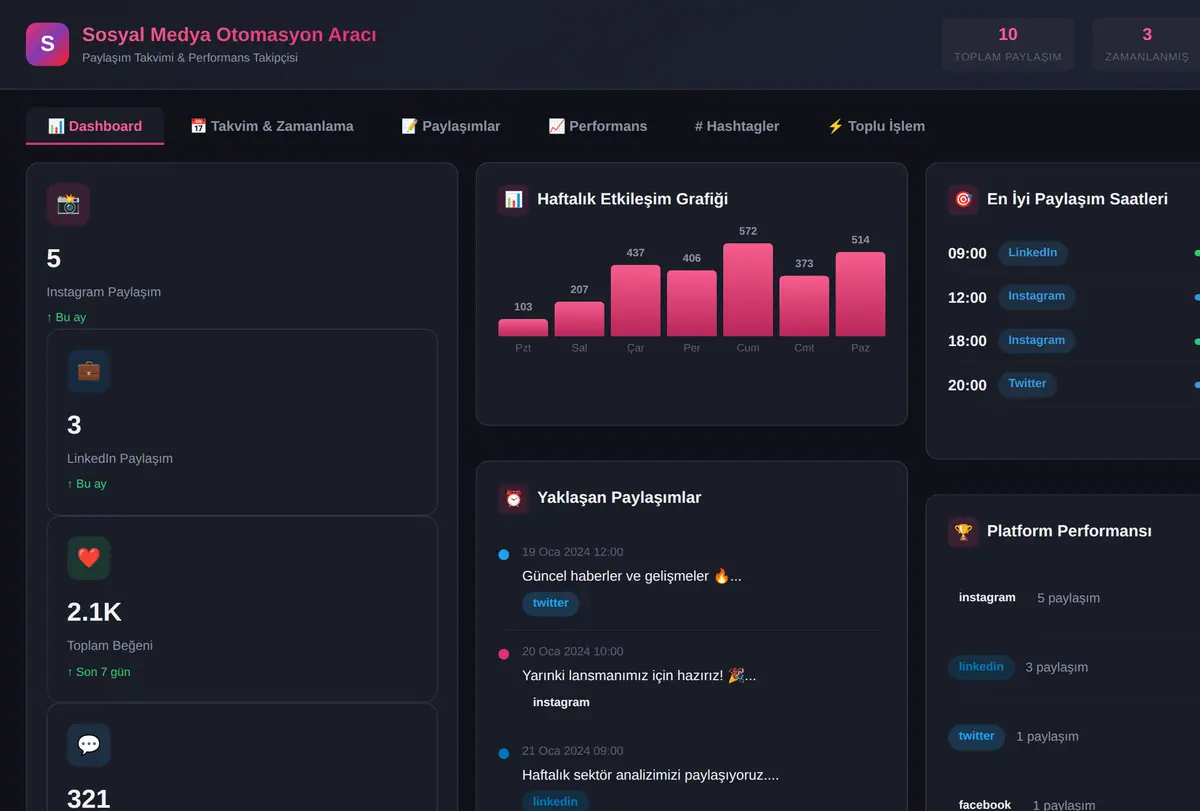Click the chart icon beside Haftalık Etkileşim Grafiği
Screen dimensions: 1200x811
click(x=513, y=199)
